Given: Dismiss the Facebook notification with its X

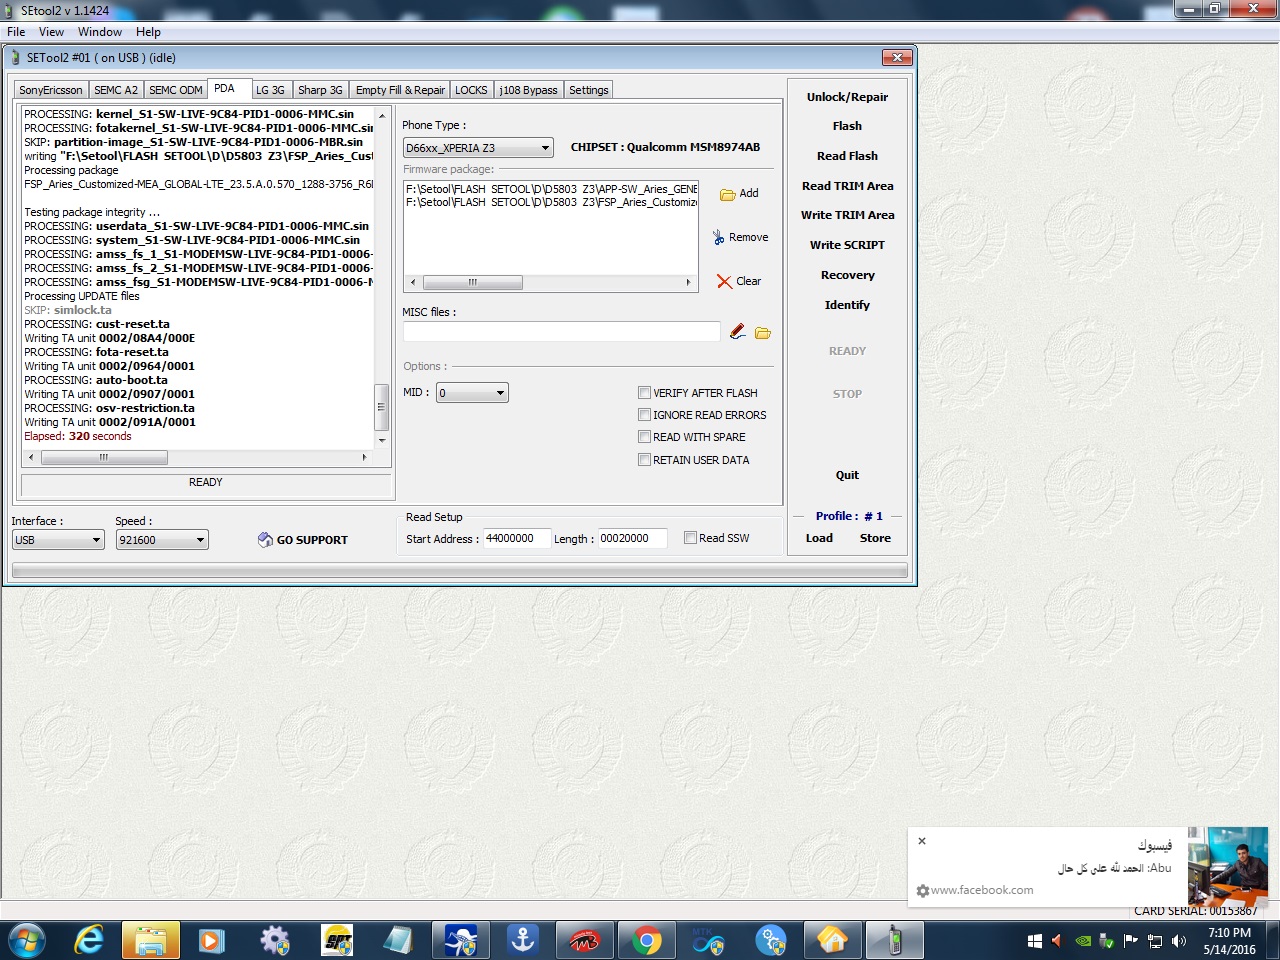Looking at the screenshot, I should click(922, 841).
